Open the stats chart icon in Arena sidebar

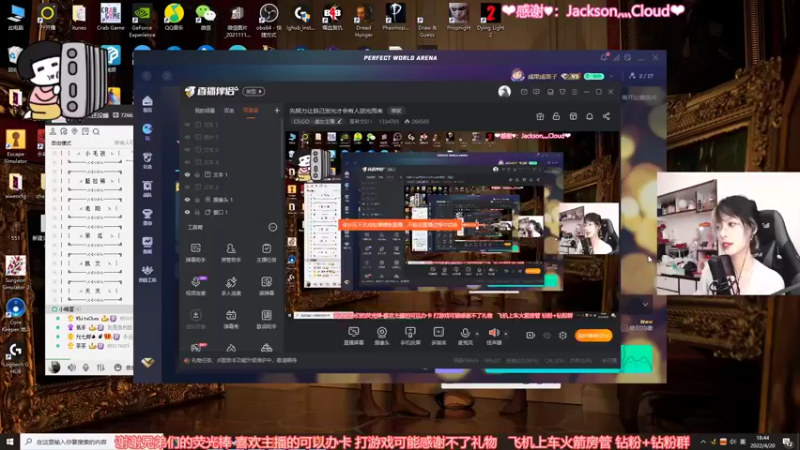click(x=147, y=245)
